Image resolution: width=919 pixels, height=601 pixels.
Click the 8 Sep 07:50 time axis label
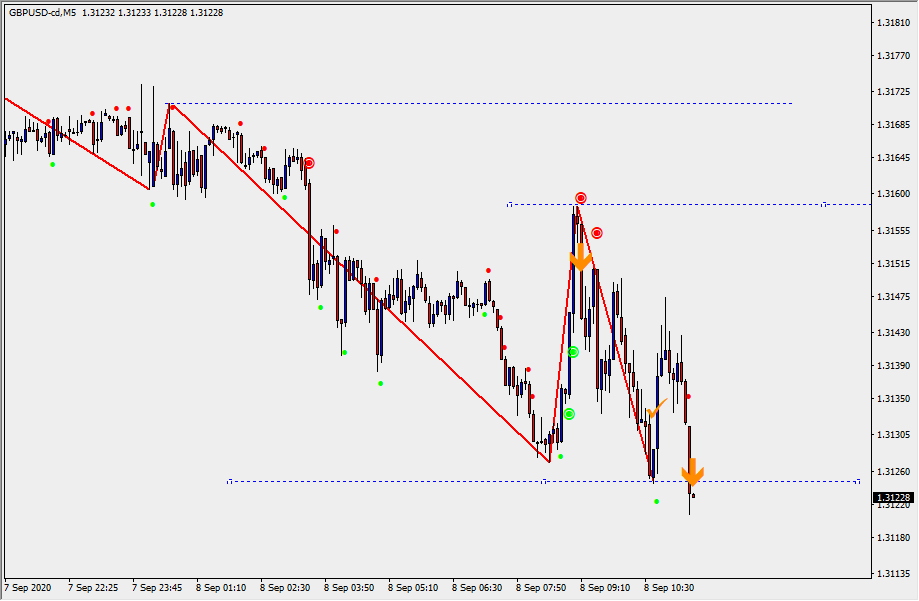540,588
